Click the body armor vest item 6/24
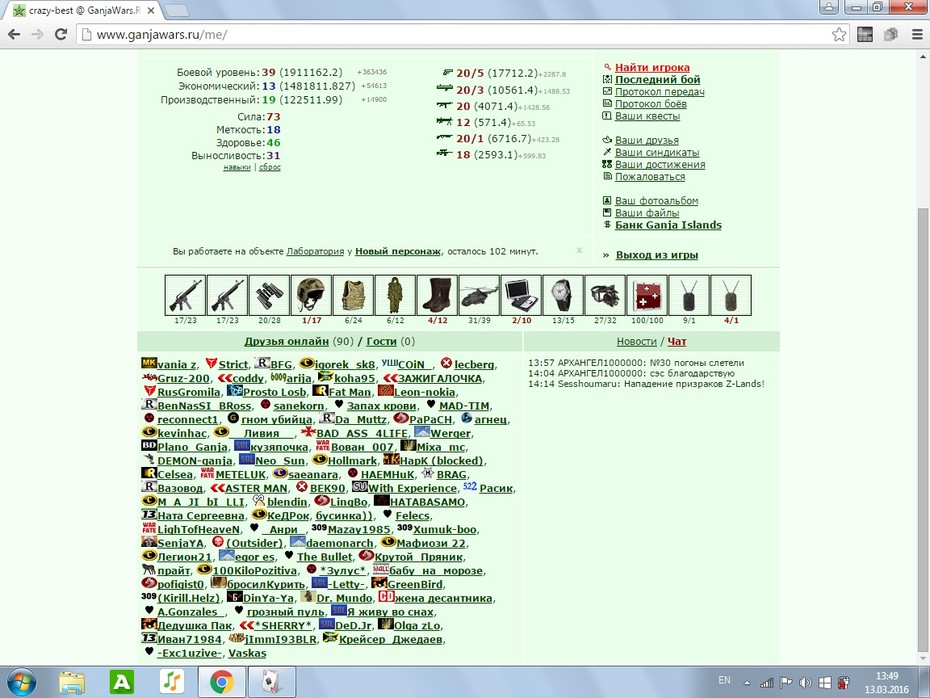The width and height of the screenshot is (930, 698). pos(353,295)
